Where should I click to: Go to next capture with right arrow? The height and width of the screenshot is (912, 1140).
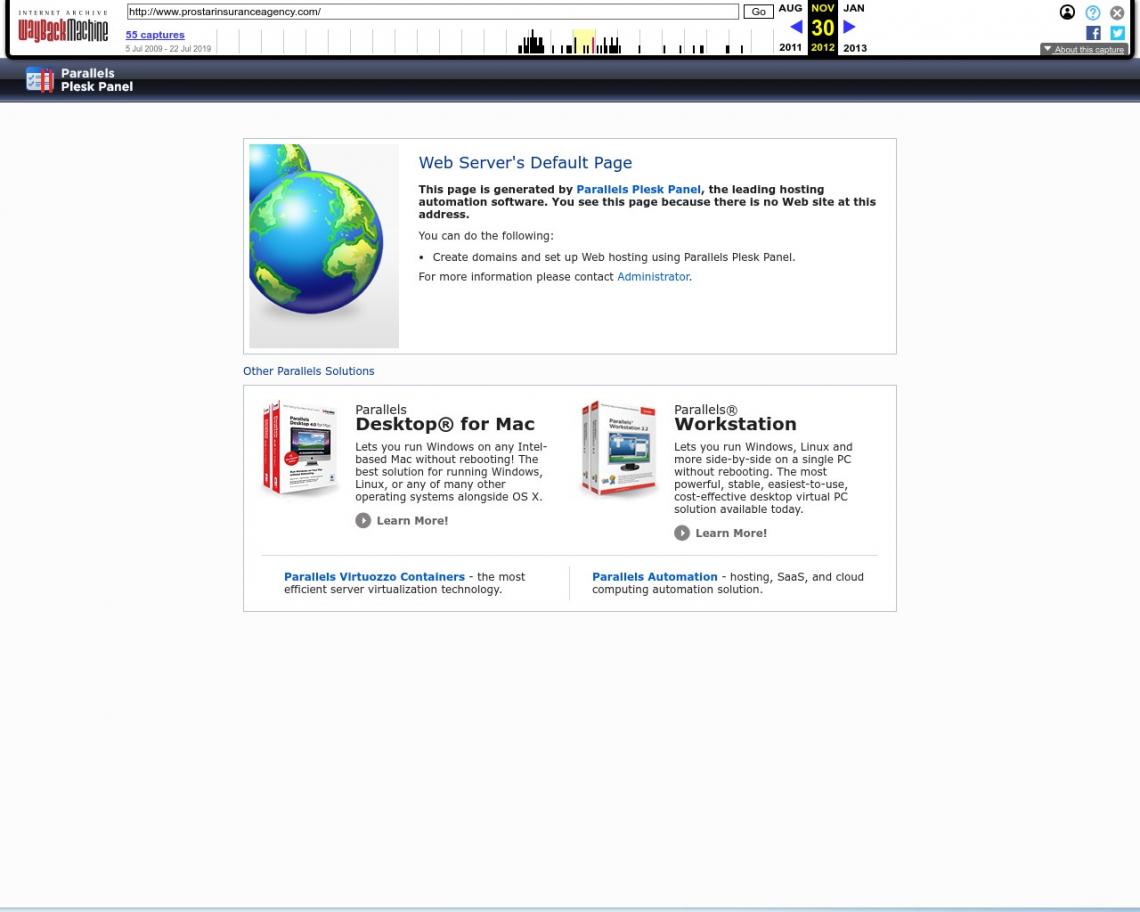click(x=849, y=27)
